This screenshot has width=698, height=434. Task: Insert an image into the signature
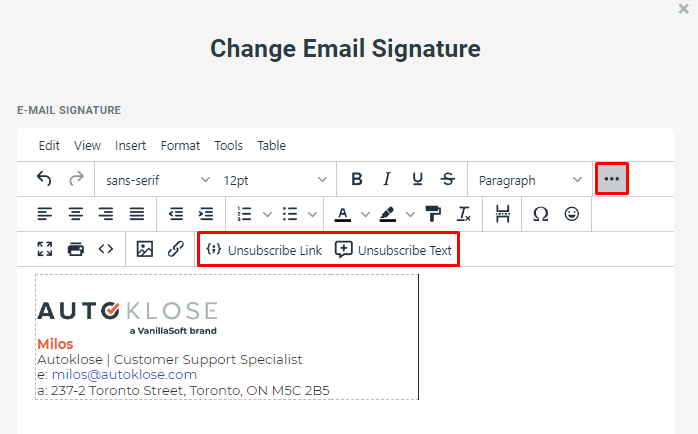[145, 250]
